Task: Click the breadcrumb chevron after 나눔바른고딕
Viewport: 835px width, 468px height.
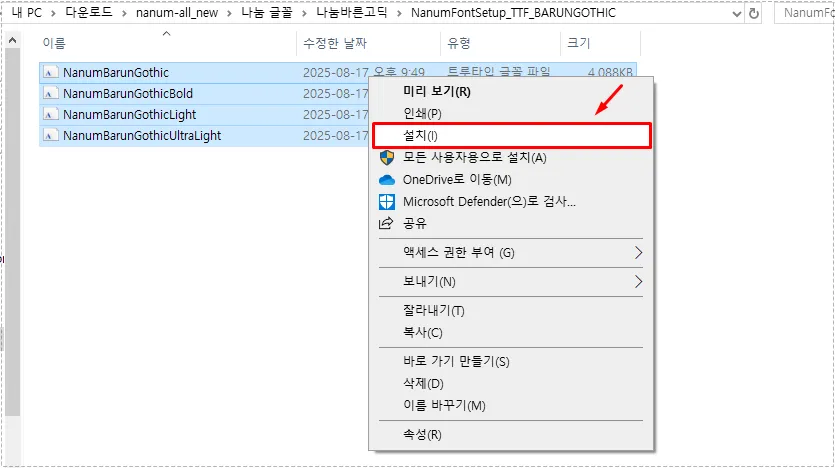Action: [399, 13]
